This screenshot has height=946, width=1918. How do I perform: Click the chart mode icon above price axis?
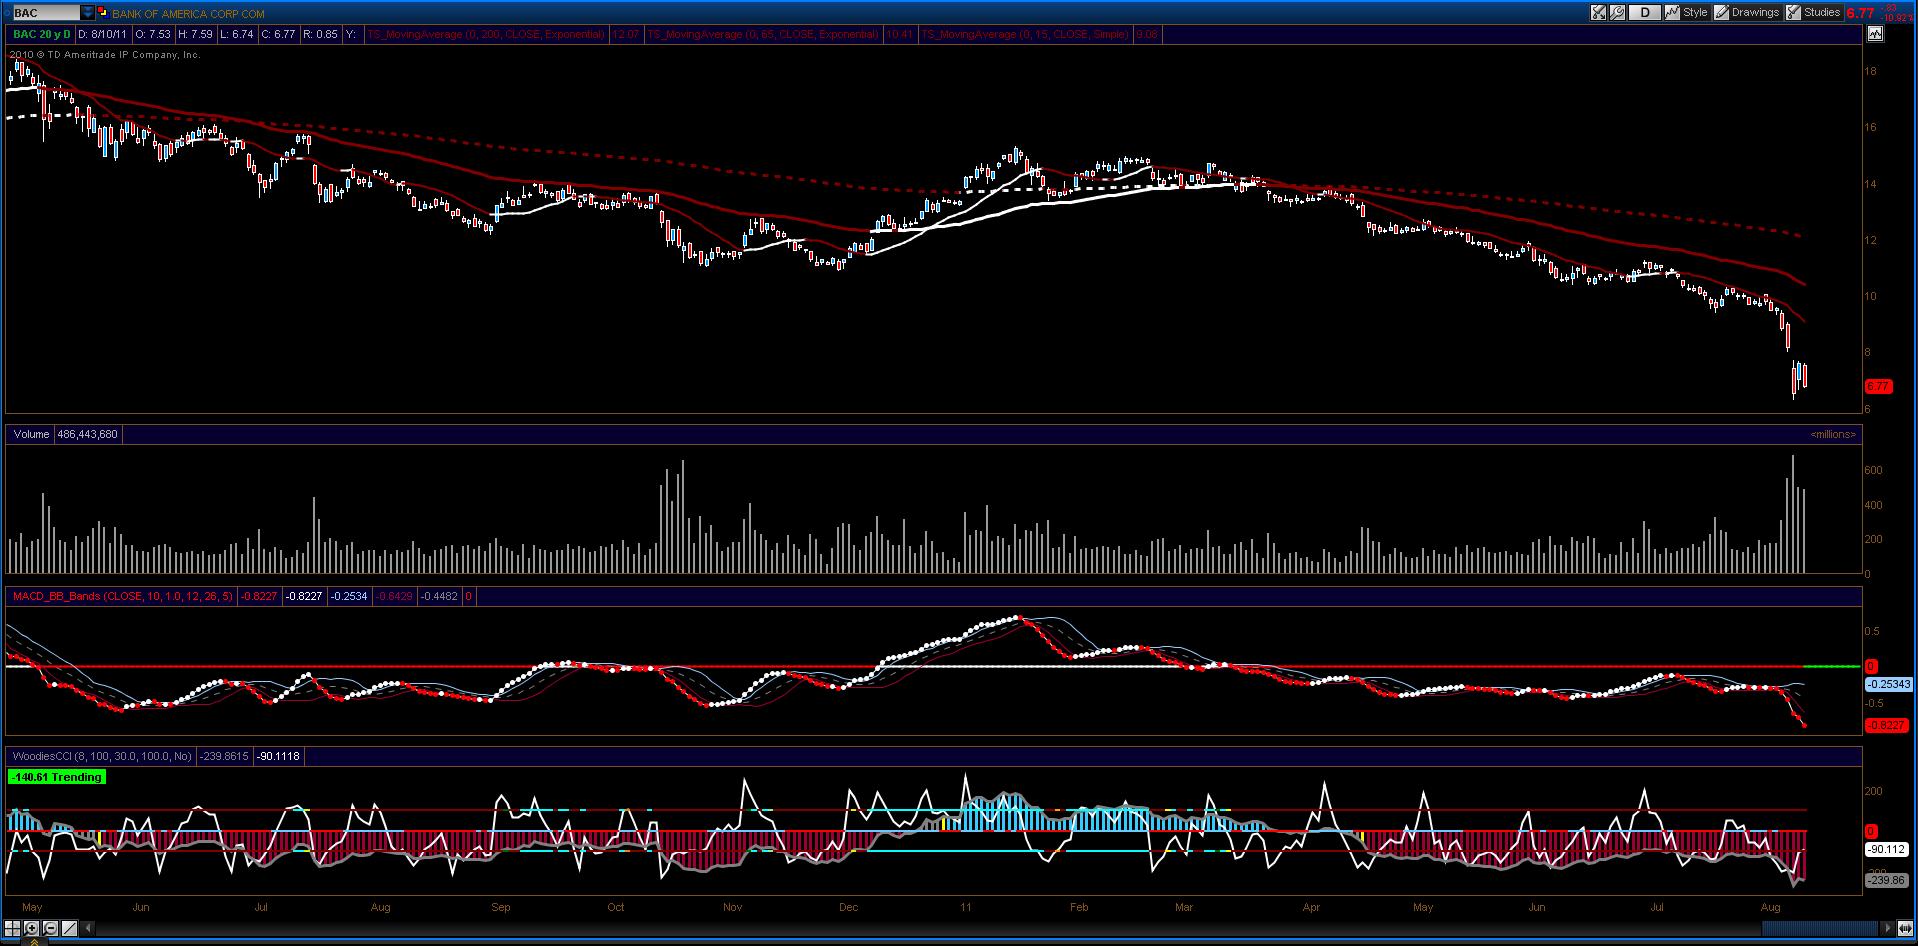(x=1875, y=33)
